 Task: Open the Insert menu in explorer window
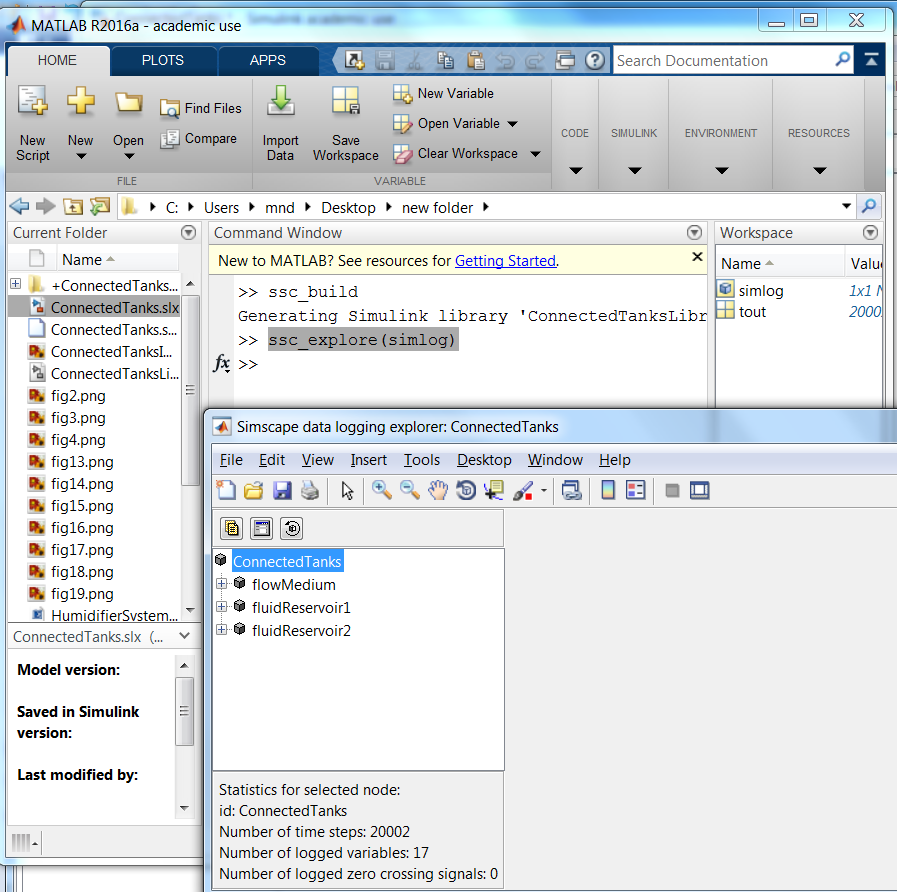(x=369, y=460)
